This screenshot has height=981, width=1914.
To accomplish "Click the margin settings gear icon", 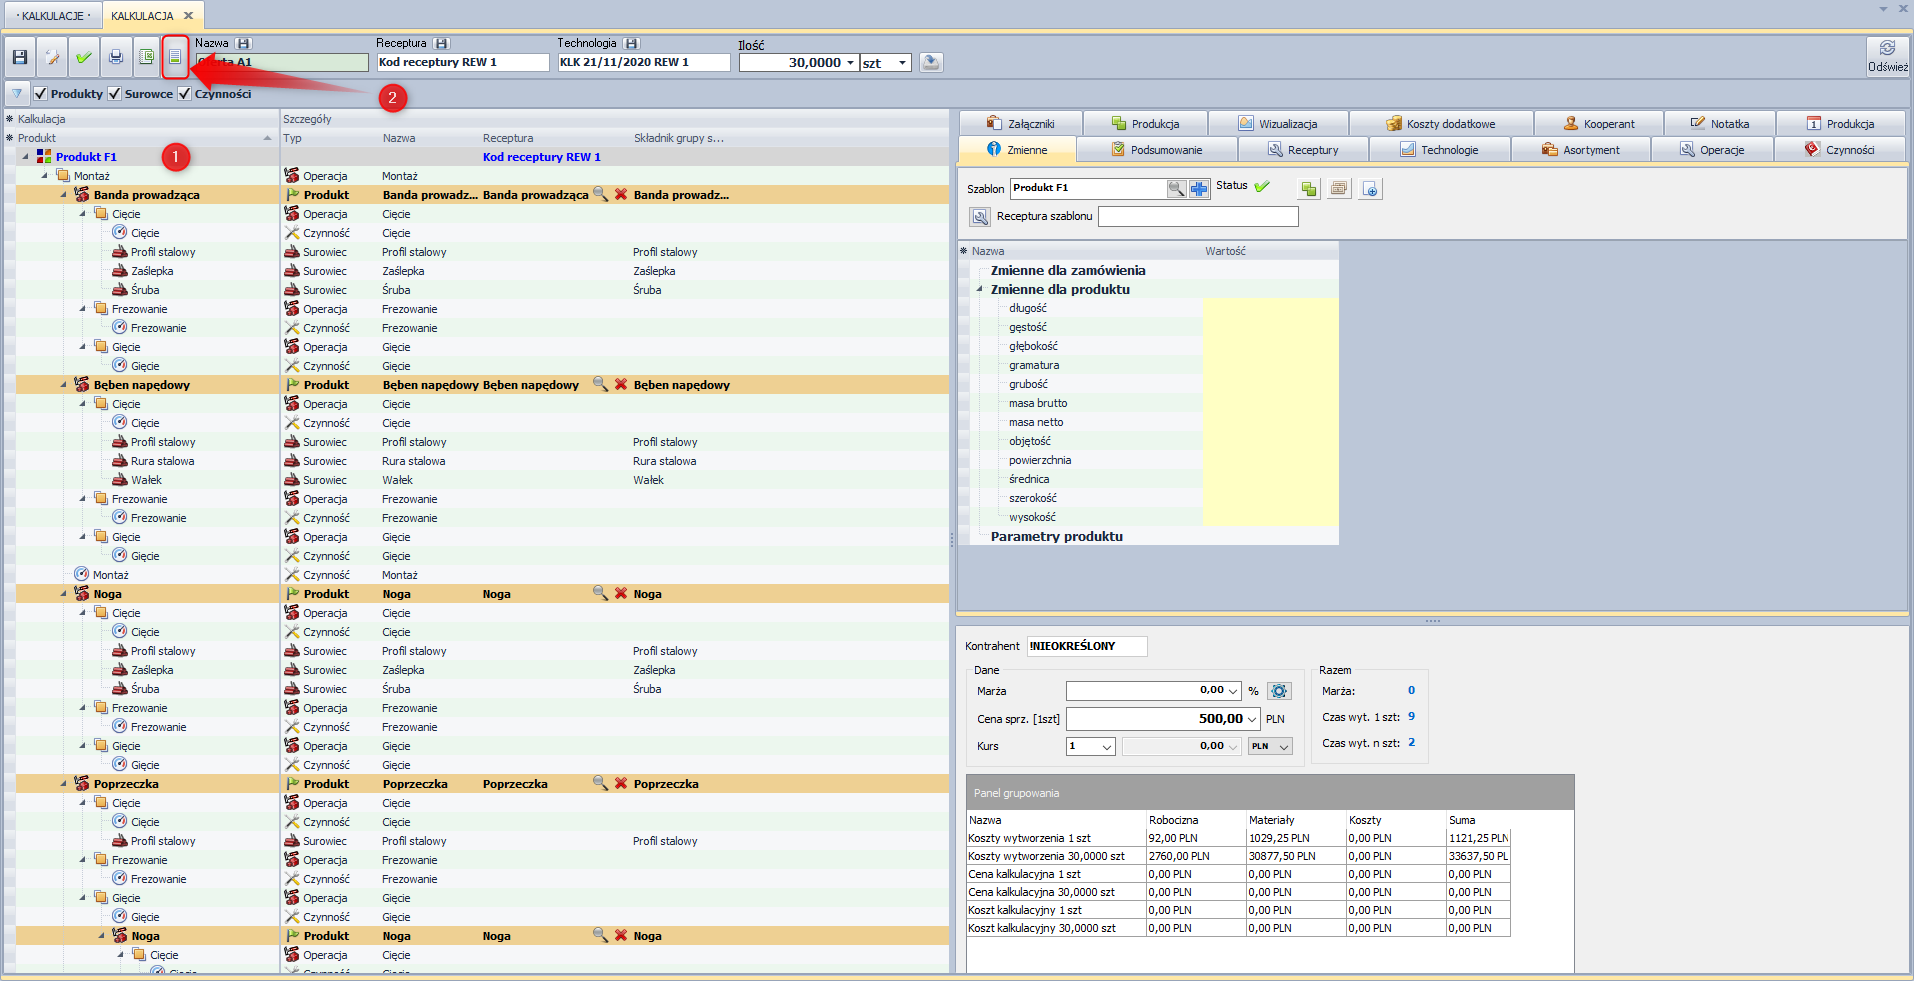I will 1279,691.
